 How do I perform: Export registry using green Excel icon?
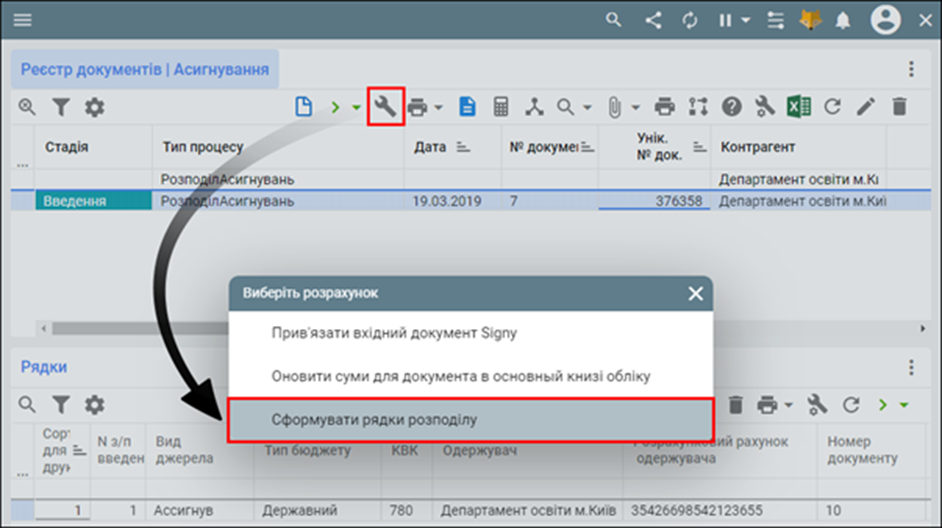tap(798, 107)
